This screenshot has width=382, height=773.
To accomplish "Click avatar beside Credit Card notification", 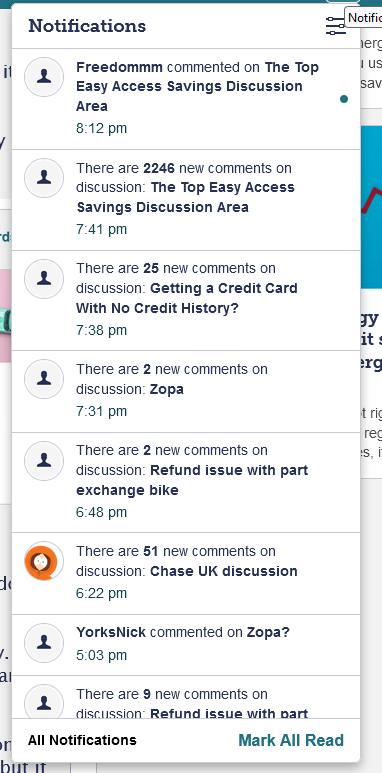I will click(44, 279).
